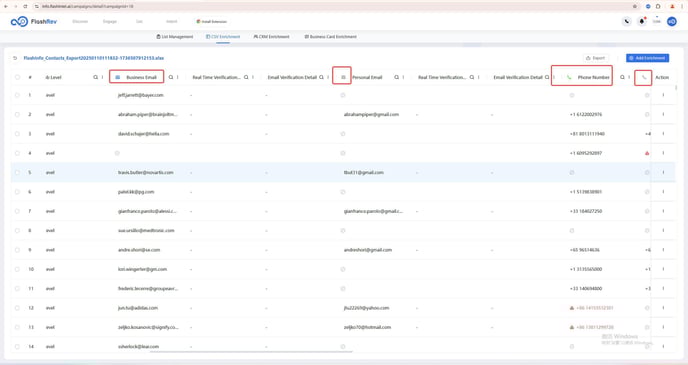The image size is (688, 365).
Task: Select row 4 checkbox
Action: pos(17,153)
